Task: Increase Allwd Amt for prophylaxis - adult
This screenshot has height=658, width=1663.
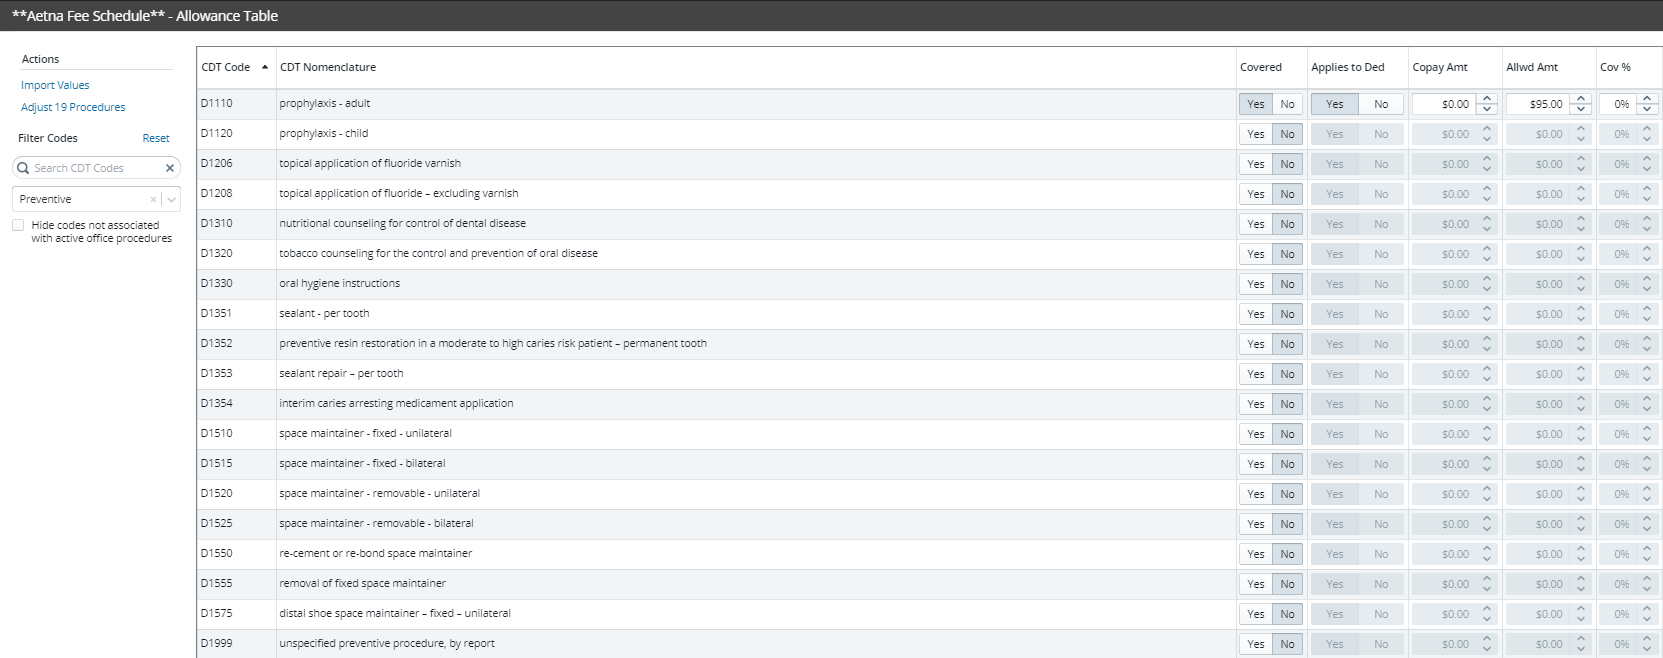Action: click(1581, 99)
